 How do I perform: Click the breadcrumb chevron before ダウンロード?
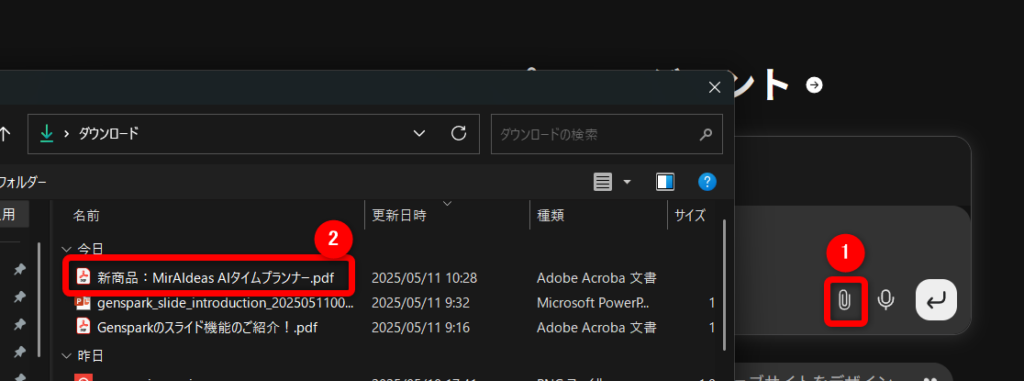66,134
